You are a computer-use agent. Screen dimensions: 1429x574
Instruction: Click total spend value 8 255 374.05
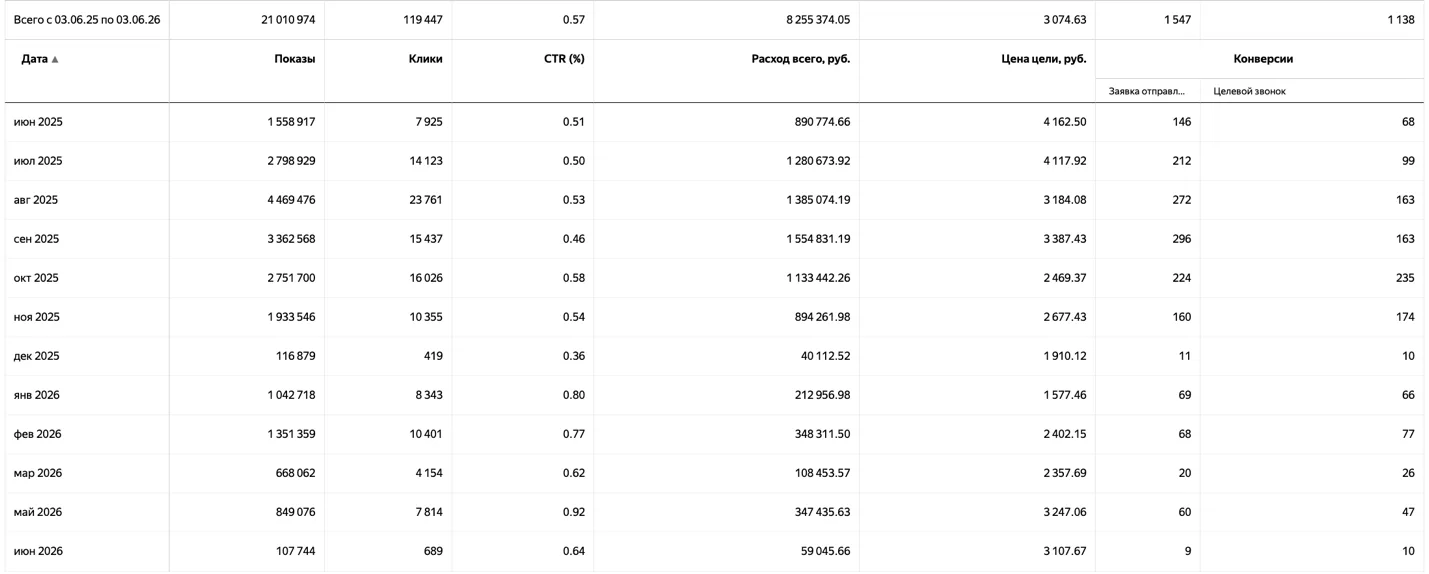coord(818,19)
